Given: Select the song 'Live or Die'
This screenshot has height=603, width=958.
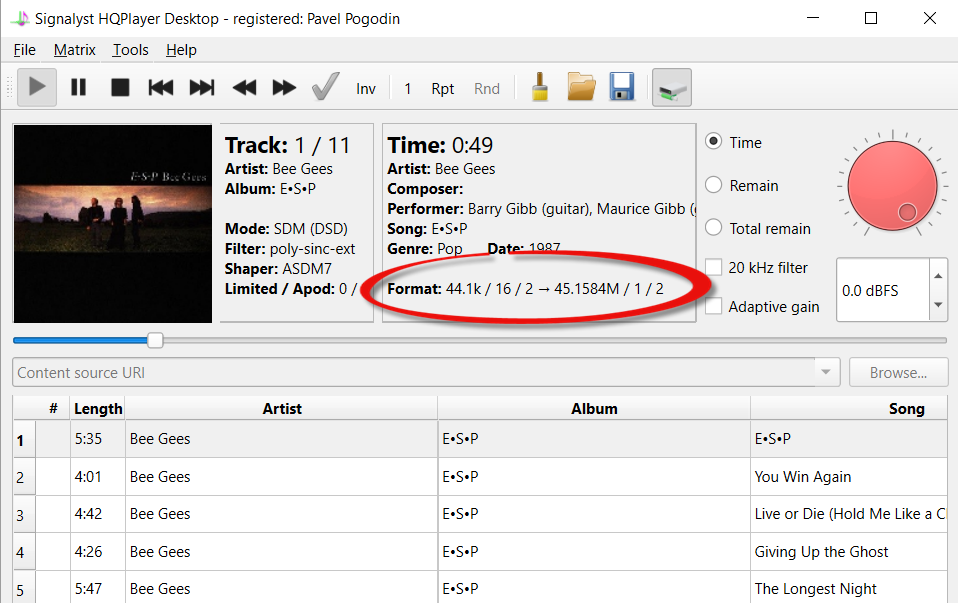Looking at the screenshot, I should [x=850, y=514].
